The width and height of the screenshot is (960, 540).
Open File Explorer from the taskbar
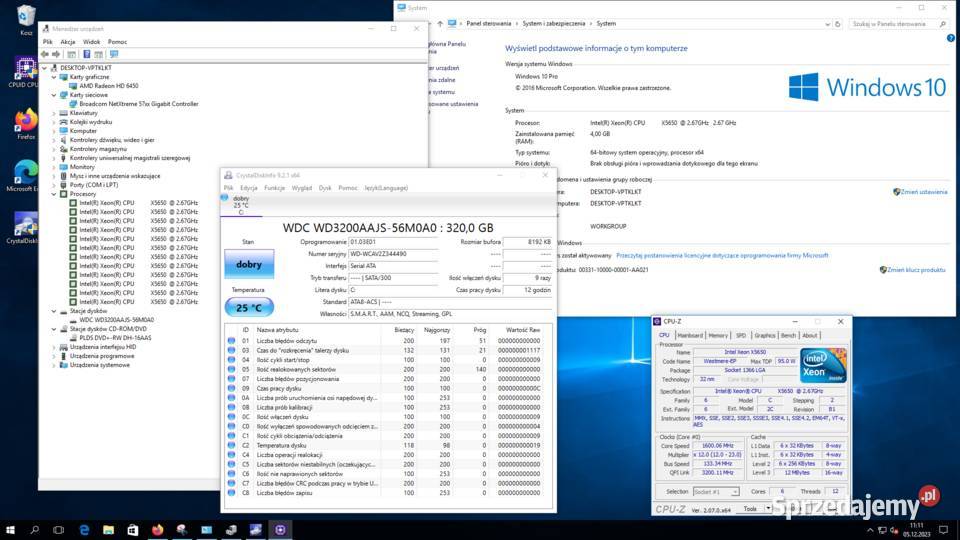pyautogui.click(x=108, y=530)
